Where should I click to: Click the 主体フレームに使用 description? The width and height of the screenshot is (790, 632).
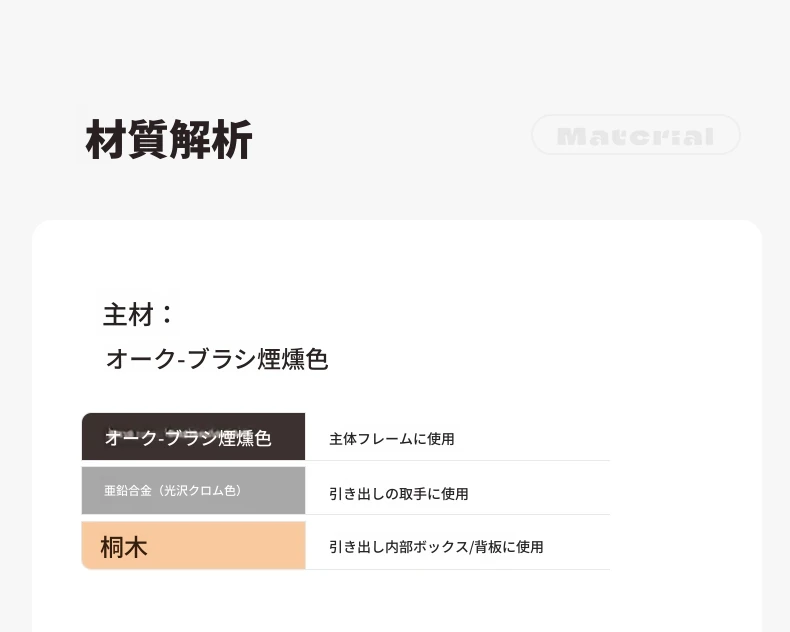(391, 439)
